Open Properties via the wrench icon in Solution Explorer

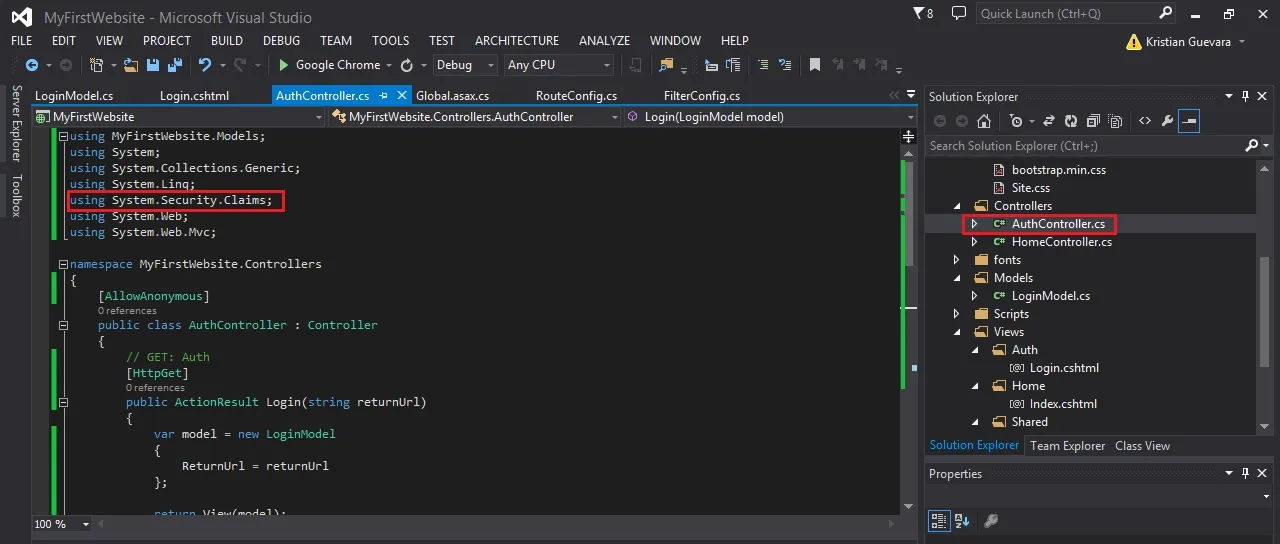pyautogui.click(x=1166, y=121)
